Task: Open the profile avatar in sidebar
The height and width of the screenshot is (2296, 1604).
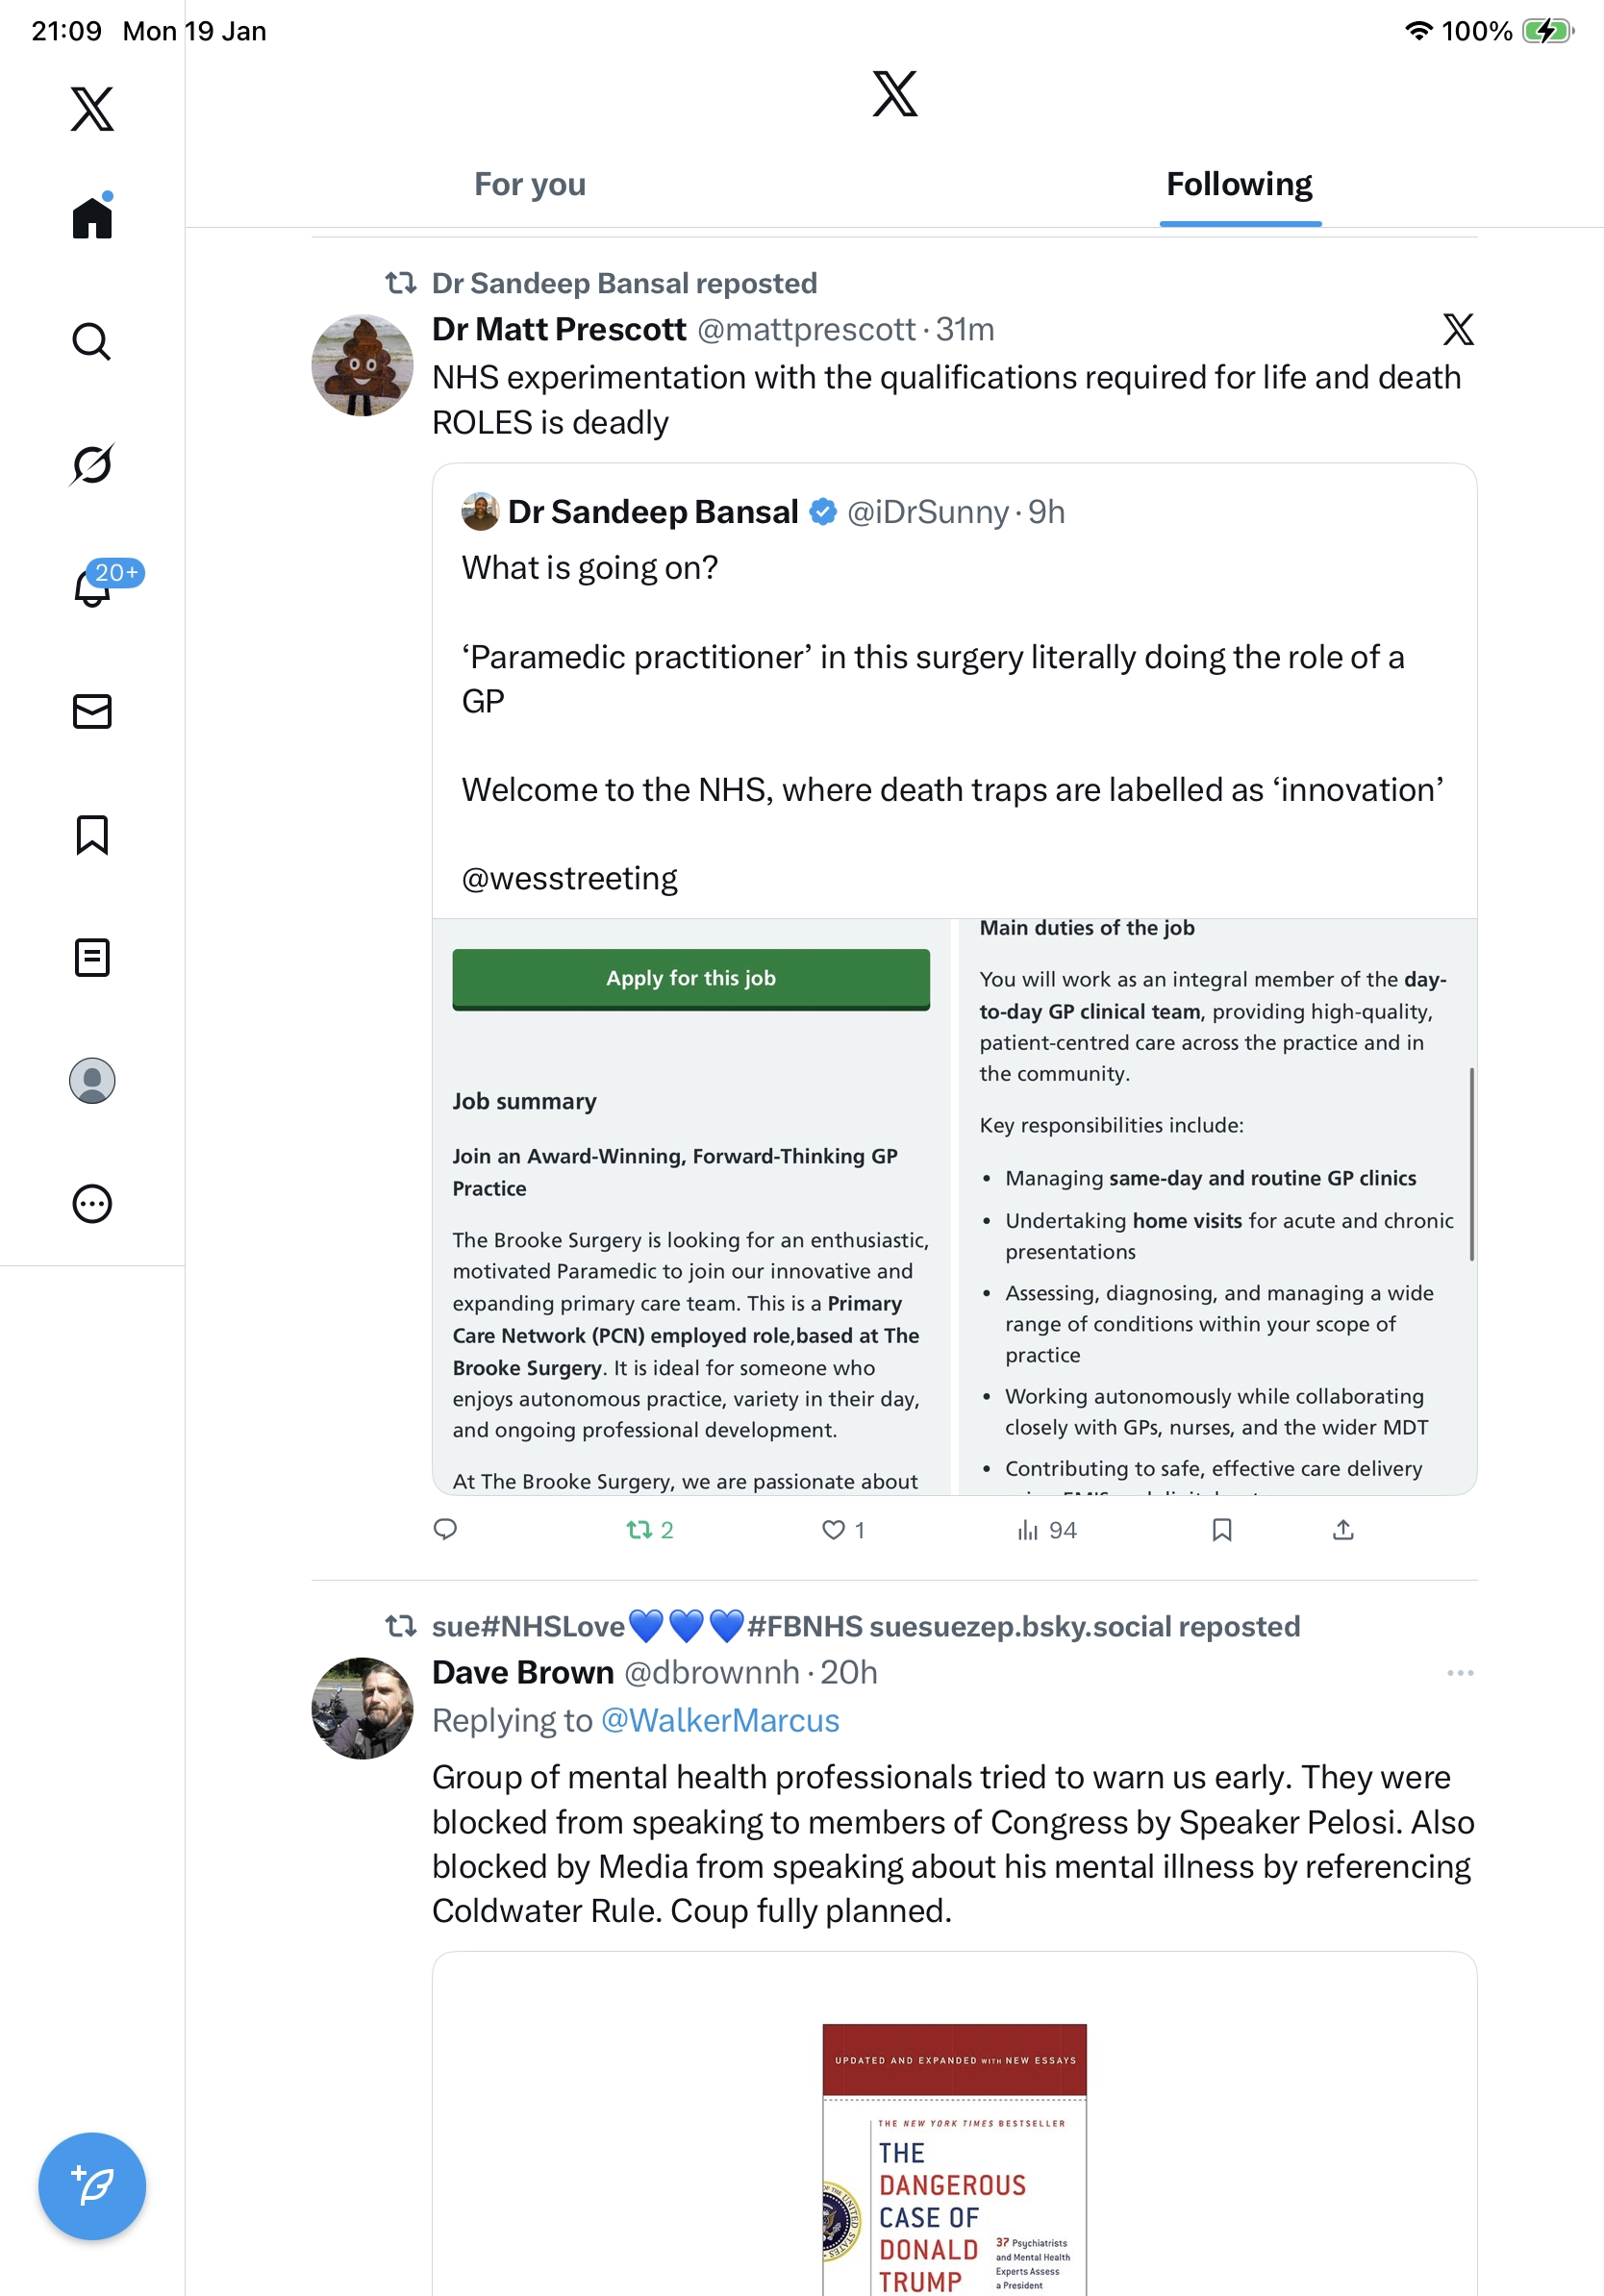Action: tap(91, 1080)
